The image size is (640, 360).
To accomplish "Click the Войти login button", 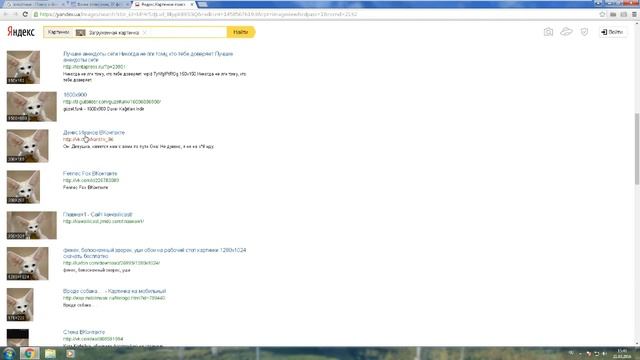I will pos(612,32).
